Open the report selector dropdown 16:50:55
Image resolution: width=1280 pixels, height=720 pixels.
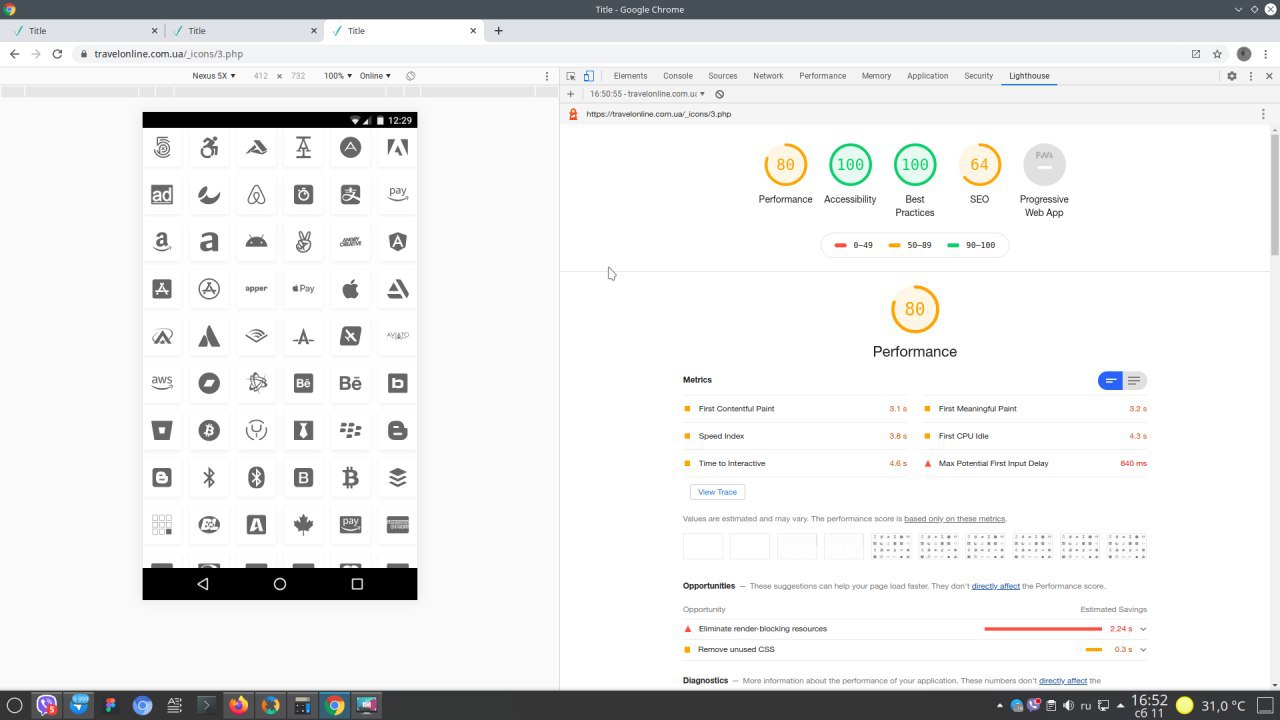tap(647, 94)
